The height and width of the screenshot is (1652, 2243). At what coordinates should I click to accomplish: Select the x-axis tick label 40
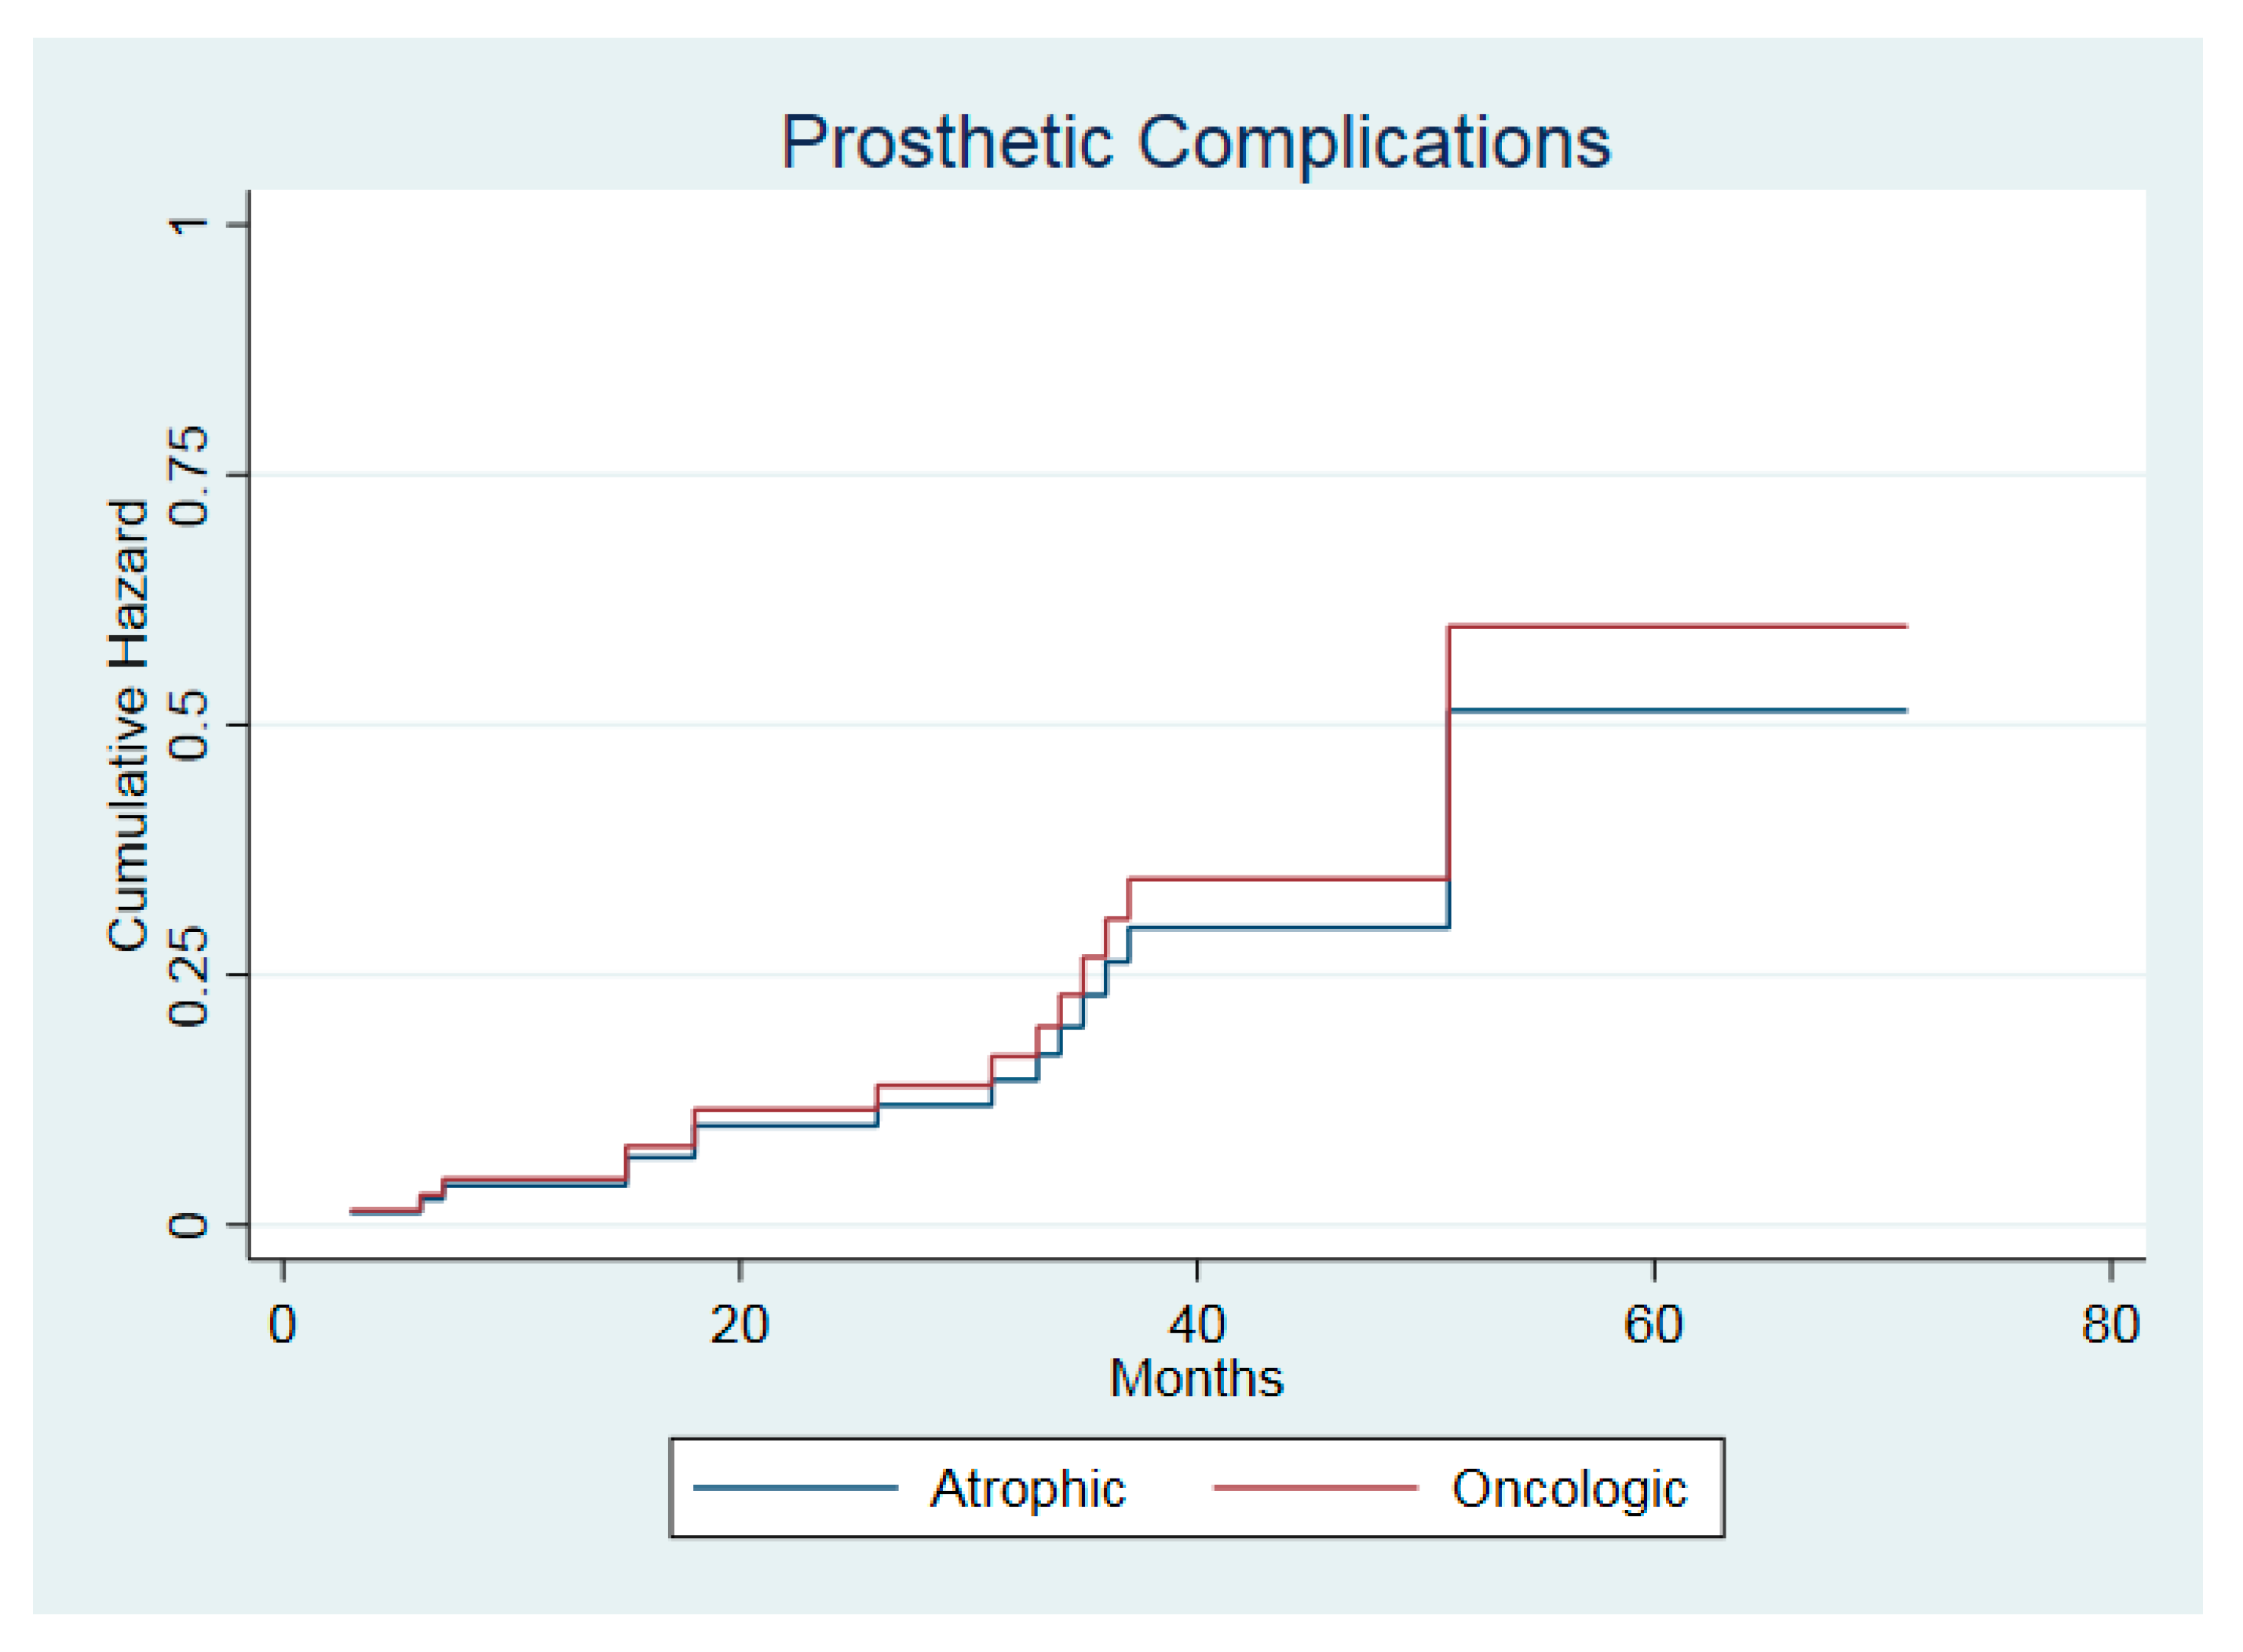[x=1196, y=1326]
